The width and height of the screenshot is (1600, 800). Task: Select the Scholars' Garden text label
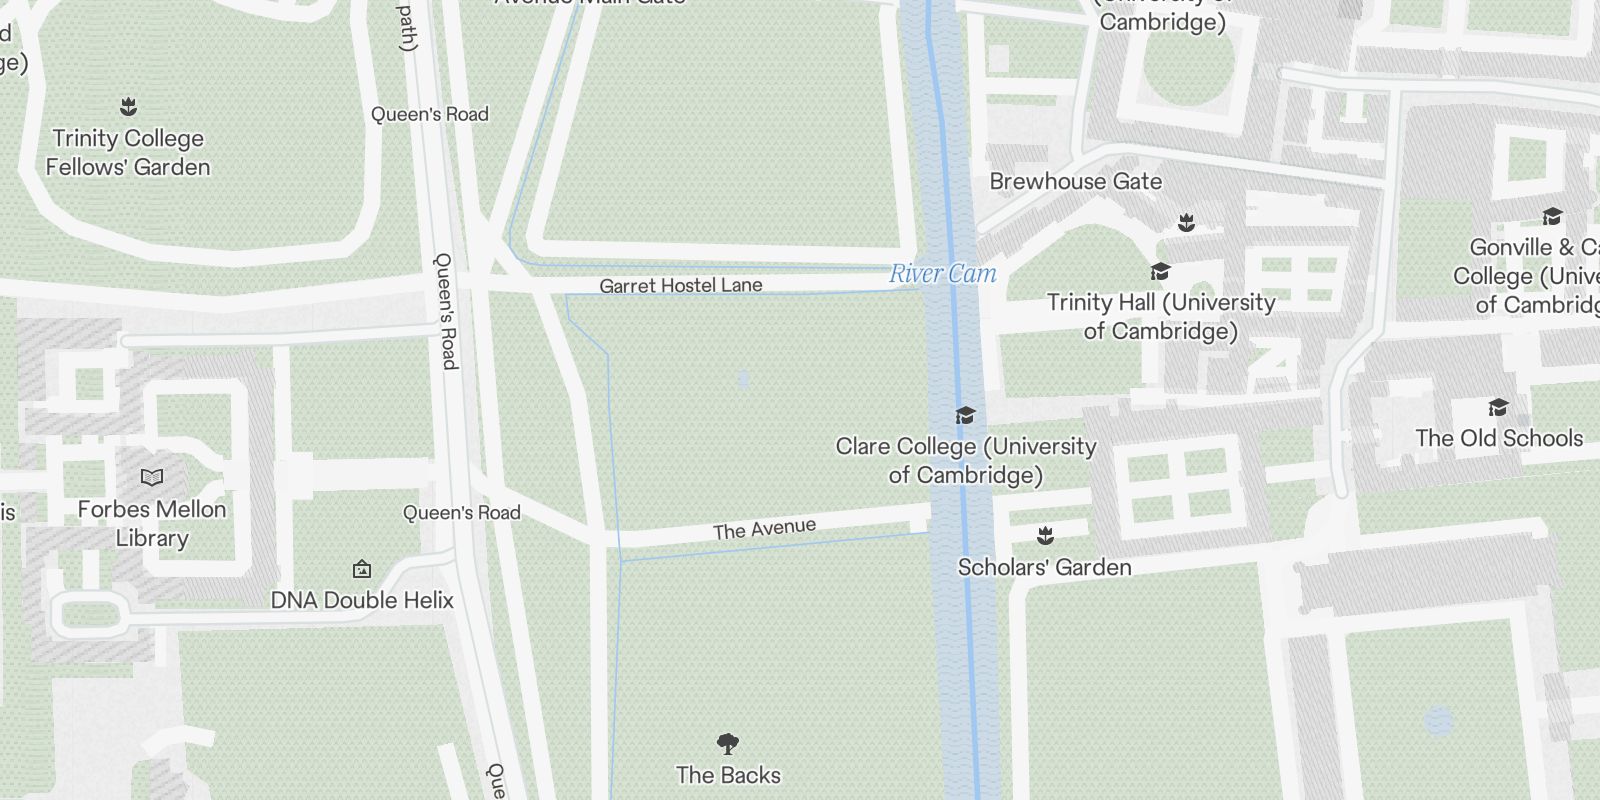1045,567
